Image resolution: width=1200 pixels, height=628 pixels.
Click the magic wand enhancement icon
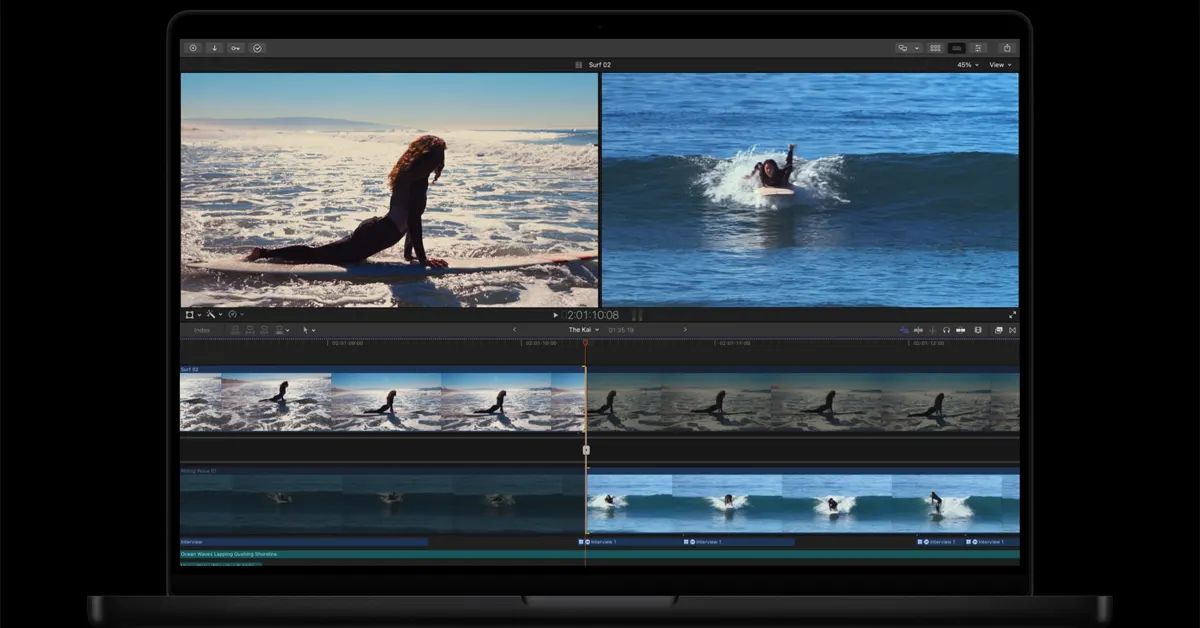tap(211, 314)
